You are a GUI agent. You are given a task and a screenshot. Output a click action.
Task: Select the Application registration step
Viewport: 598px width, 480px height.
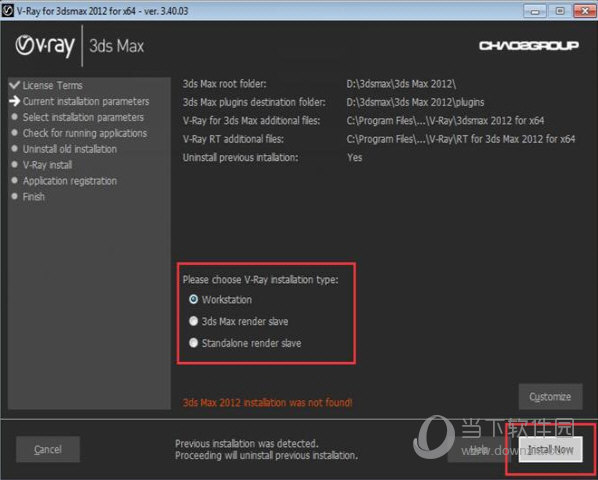(x=70, y=181)
